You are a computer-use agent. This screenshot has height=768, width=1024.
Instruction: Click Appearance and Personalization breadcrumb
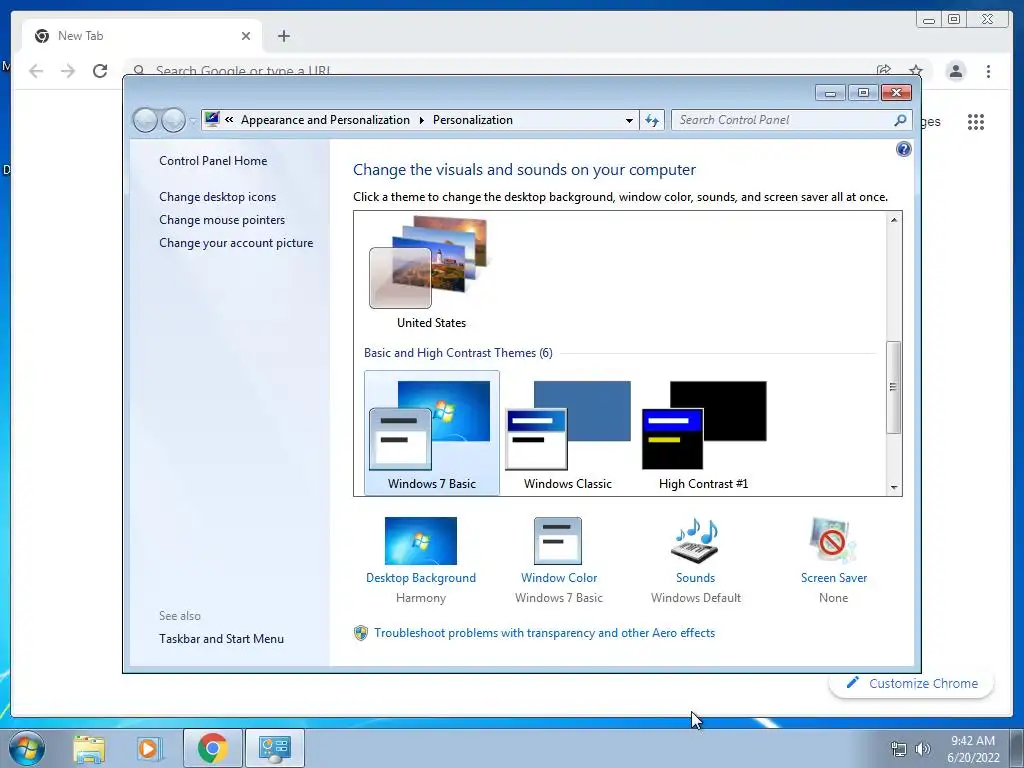pyautogui.click(x=325, y=120)
